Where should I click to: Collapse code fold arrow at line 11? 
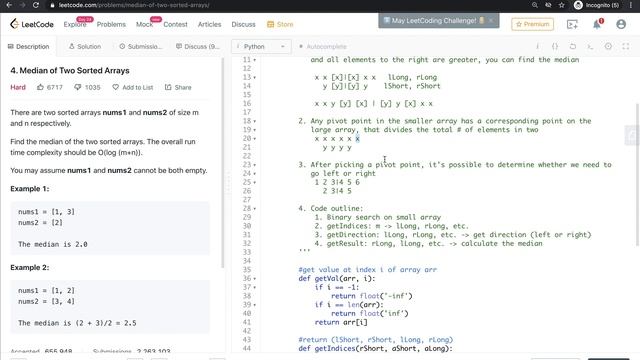[x=255, y=60]
